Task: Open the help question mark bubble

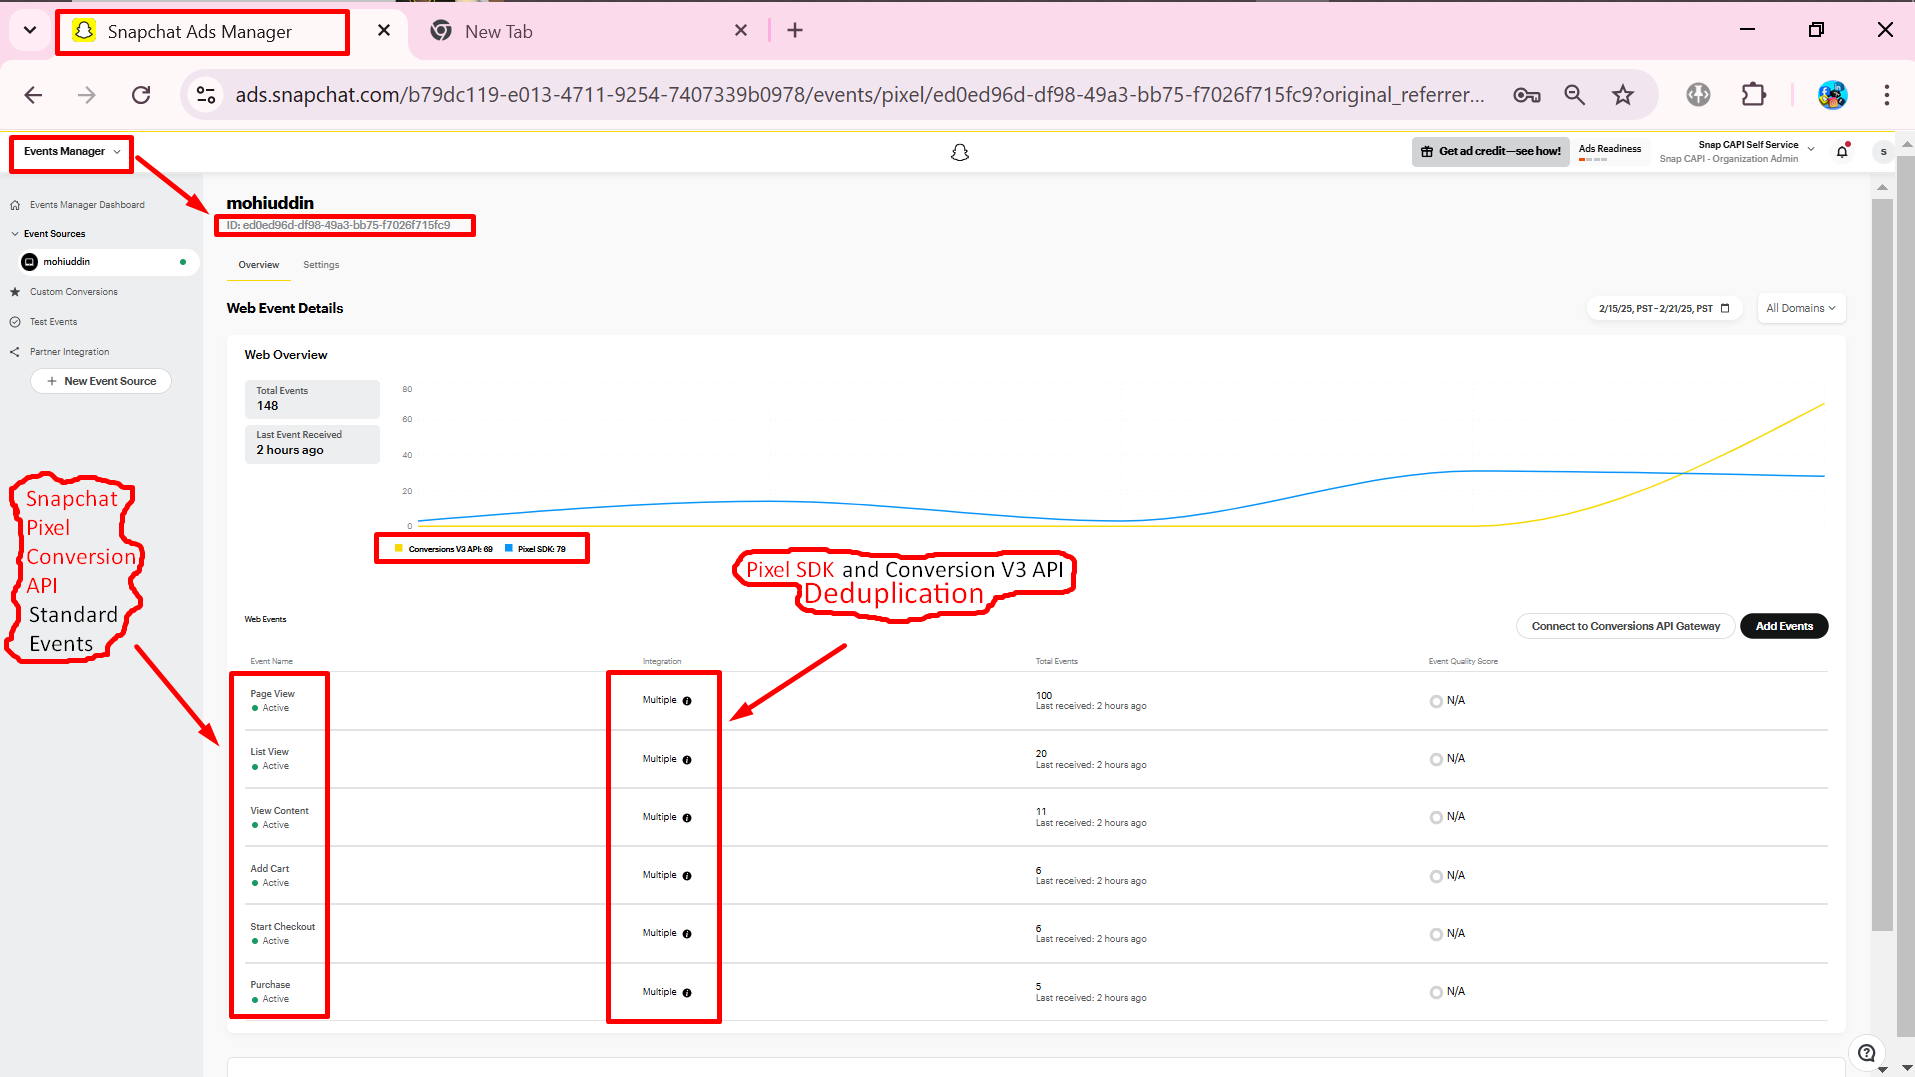Action: coord(1866,1052)
